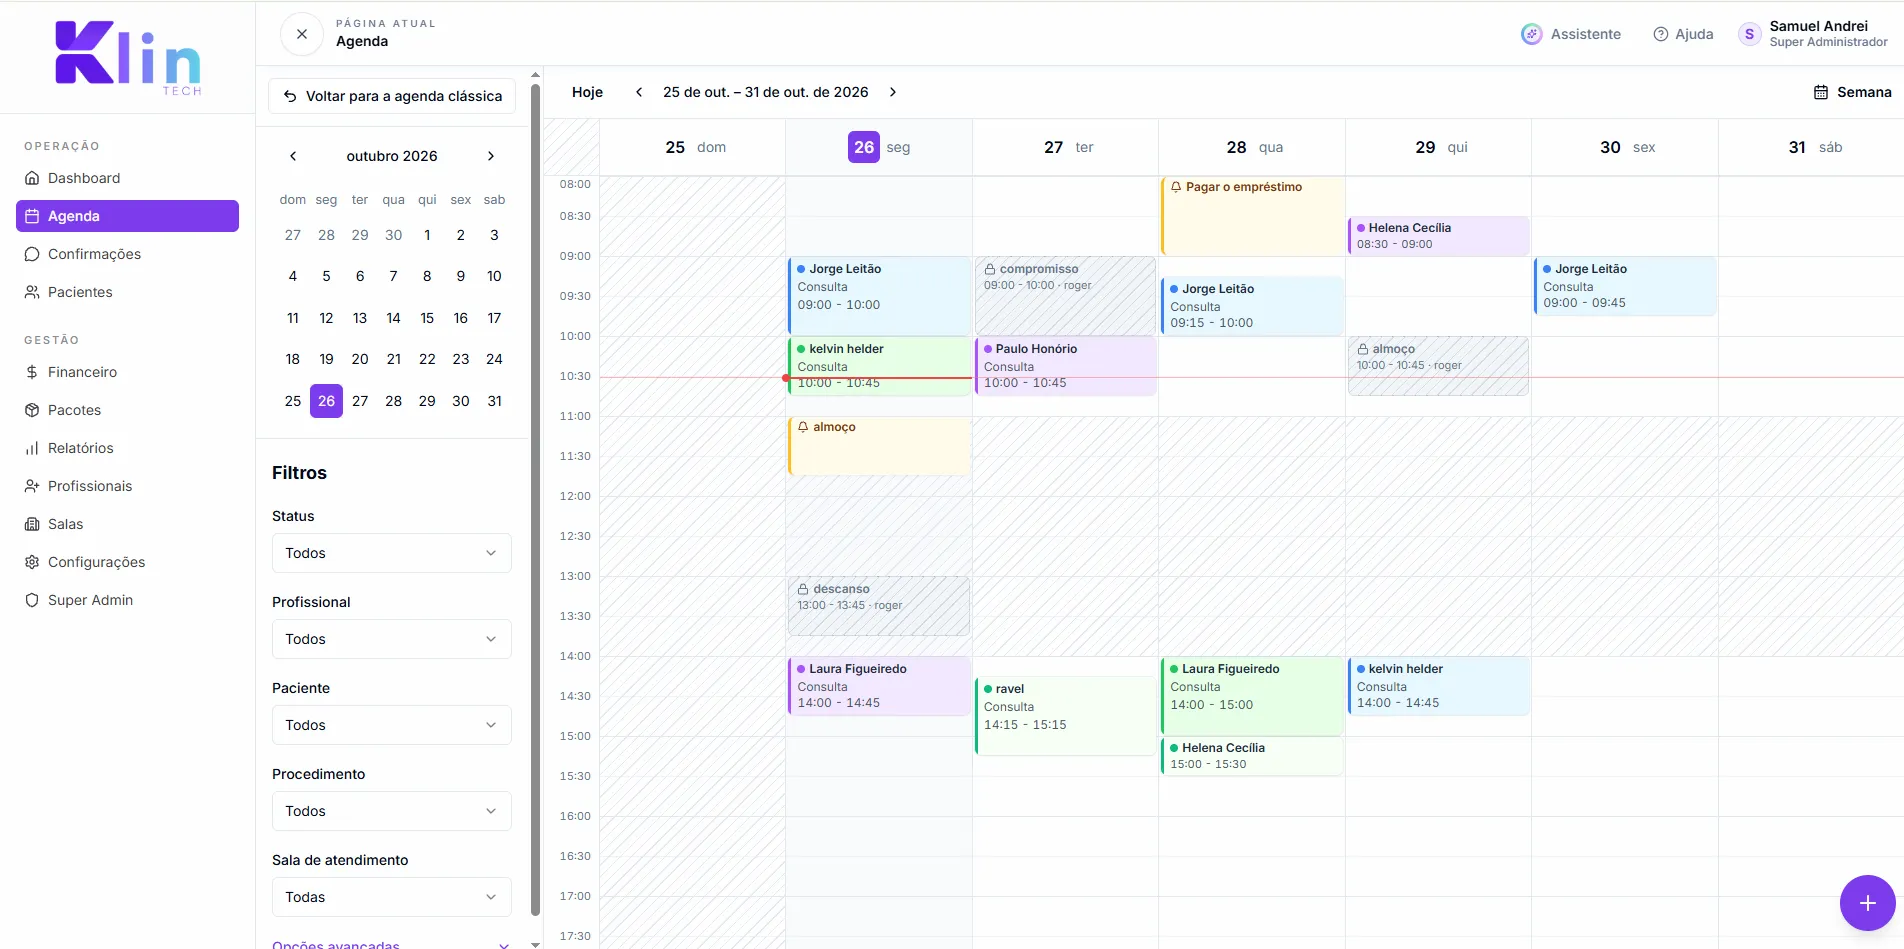Screen dimensions: 1904x949
Task: Click the scroll-down arrow of the filter panel
Action: (535, 943)
